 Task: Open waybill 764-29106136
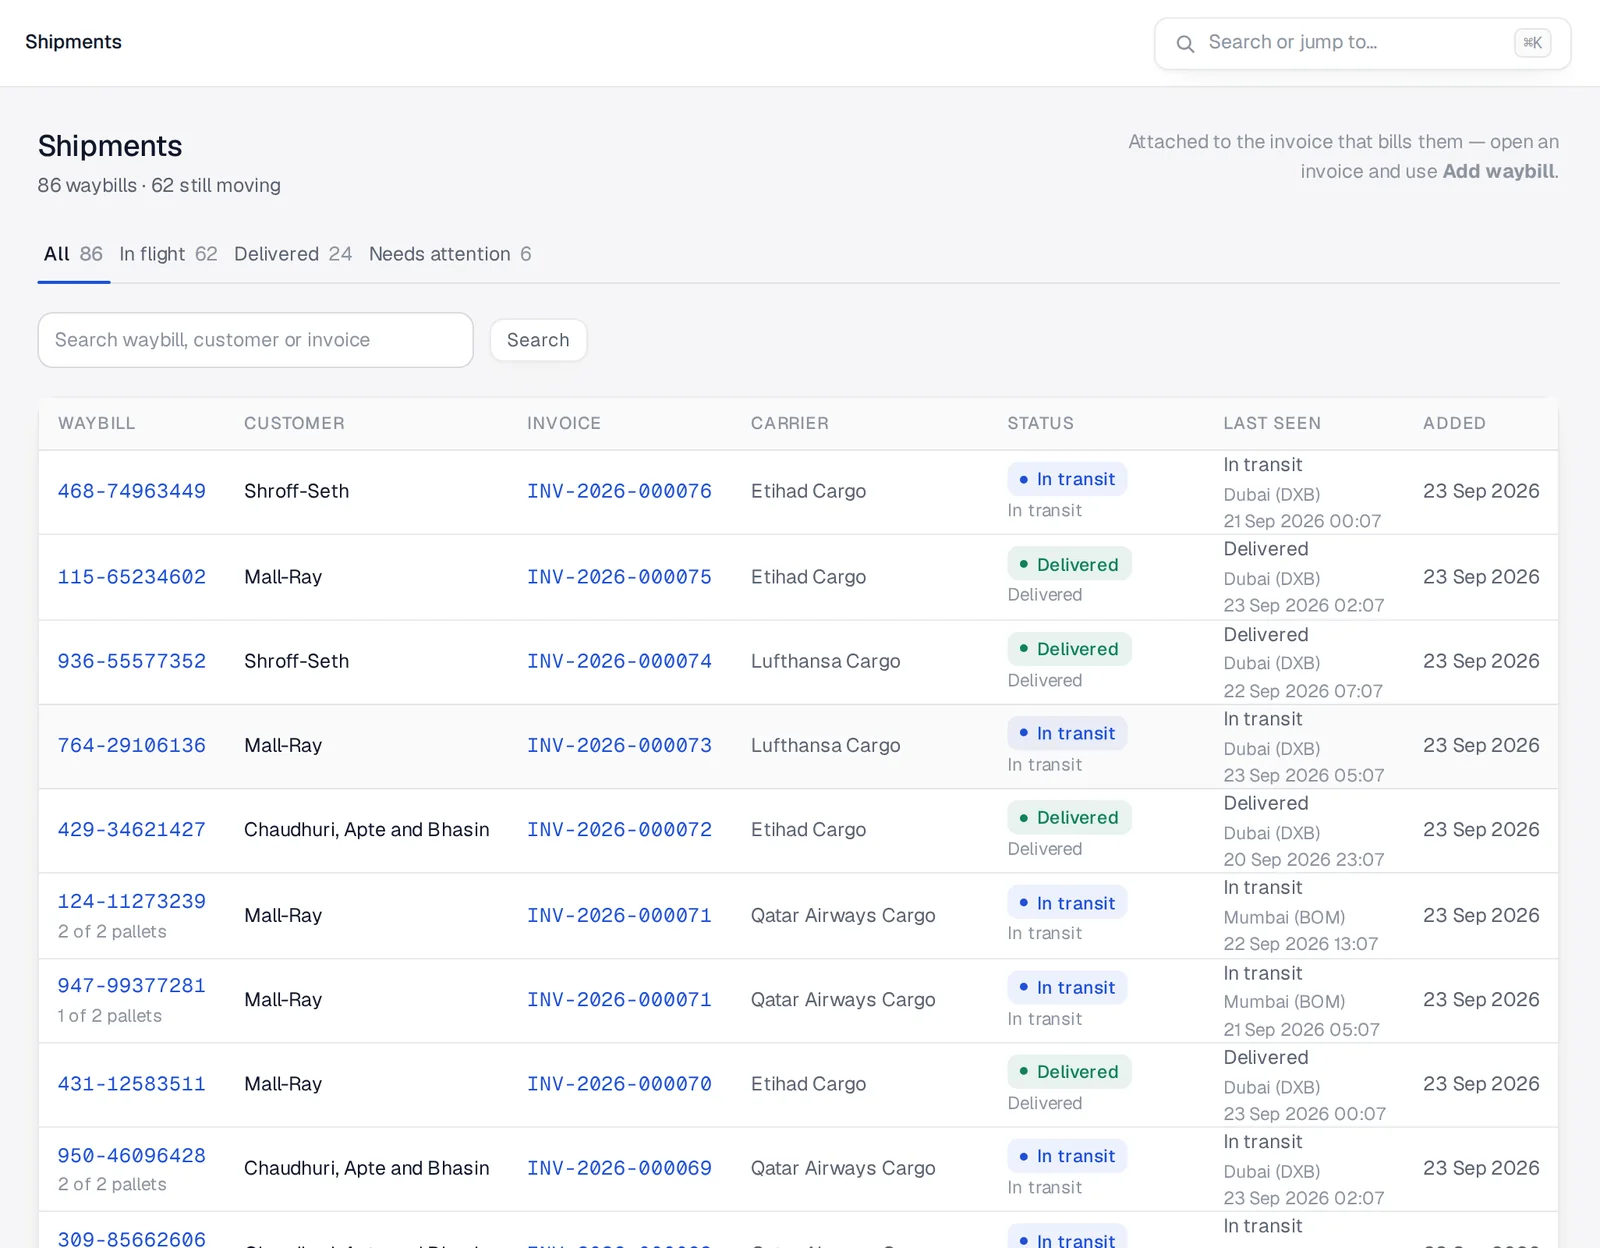point(131,745)
